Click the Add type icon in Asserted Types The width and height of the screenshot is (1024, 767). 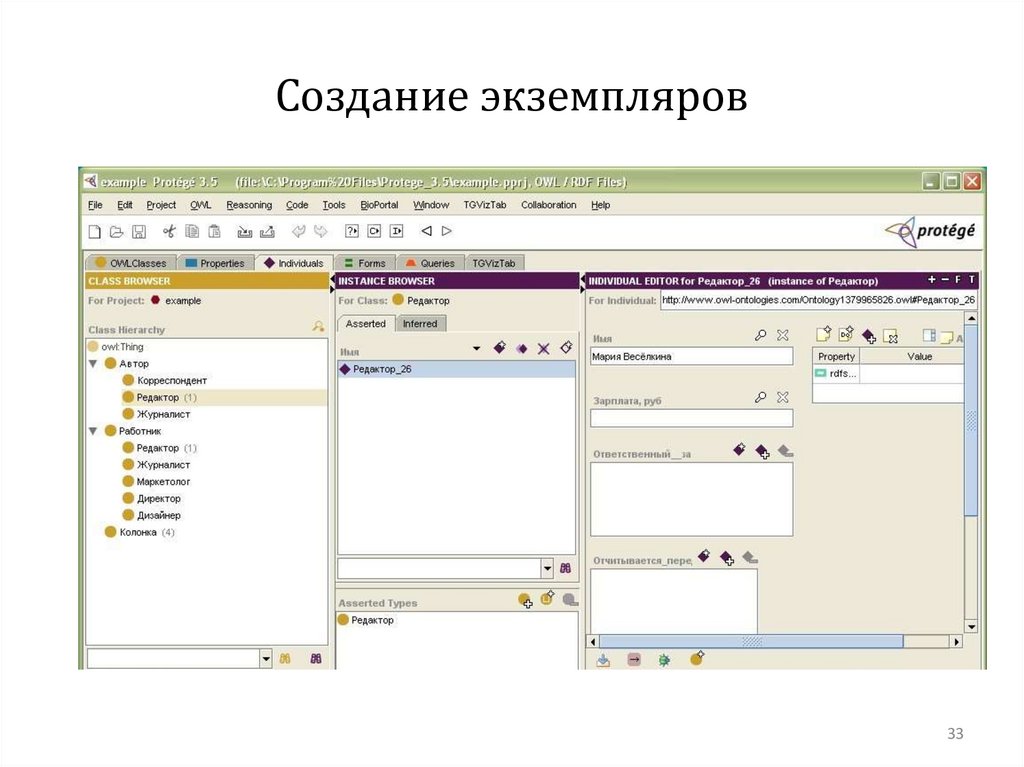[x=525, y=601]
